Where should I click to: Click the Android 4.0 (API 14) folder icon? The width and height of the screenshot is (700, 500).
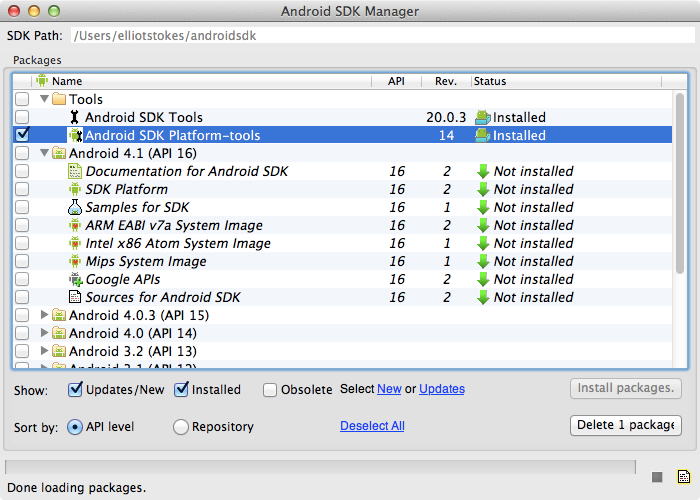point(59,333)
